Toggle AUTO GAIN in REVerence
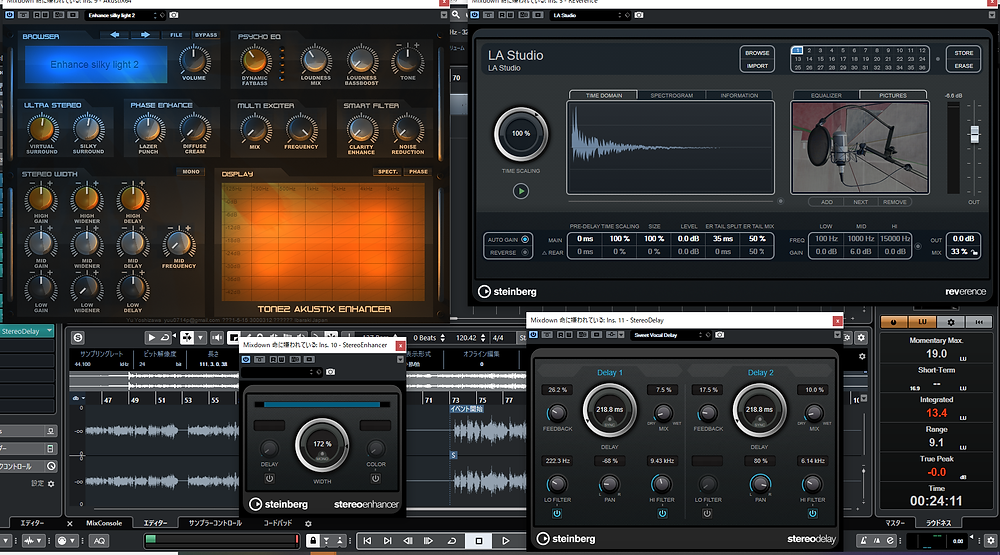This screenshot has height=555, width=1000. click(x=525, y=239)
